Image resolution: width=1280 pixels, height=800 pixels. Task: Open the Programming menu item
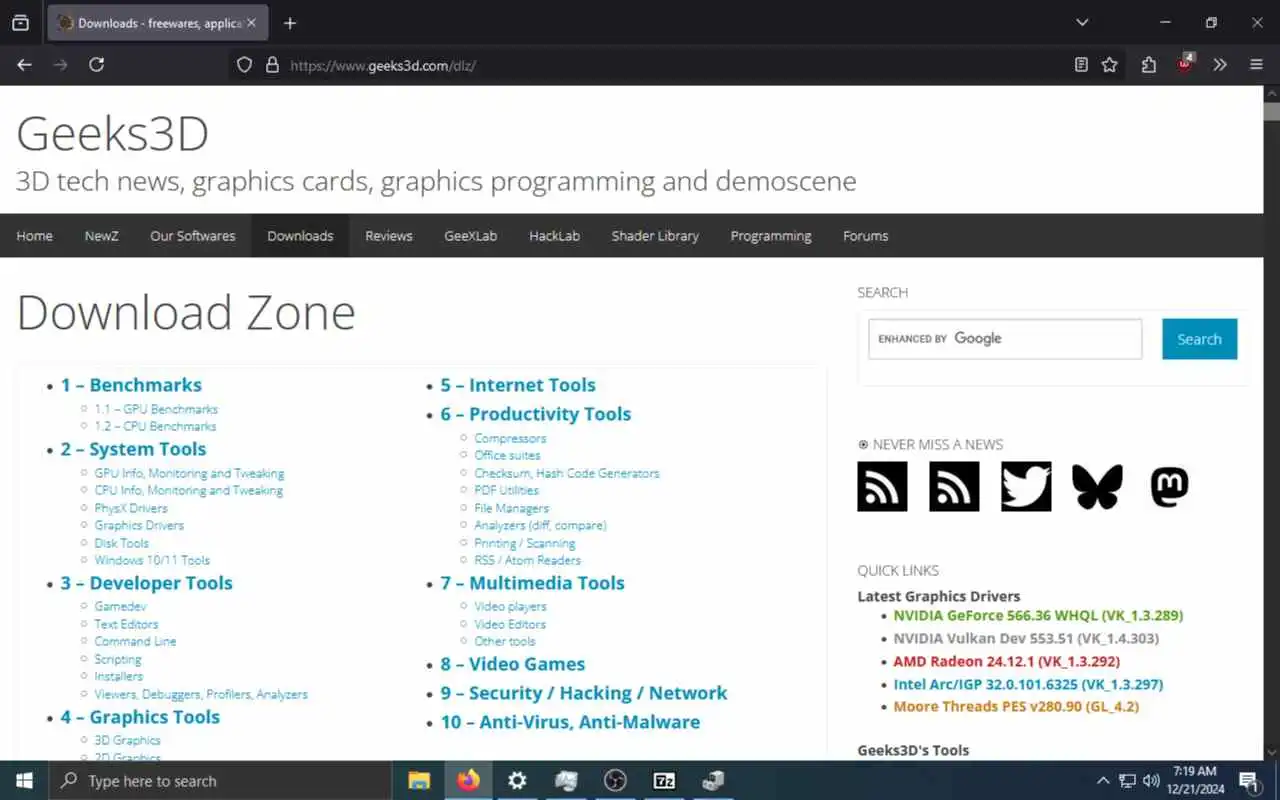pyautogui.click(x=771, y=236)
